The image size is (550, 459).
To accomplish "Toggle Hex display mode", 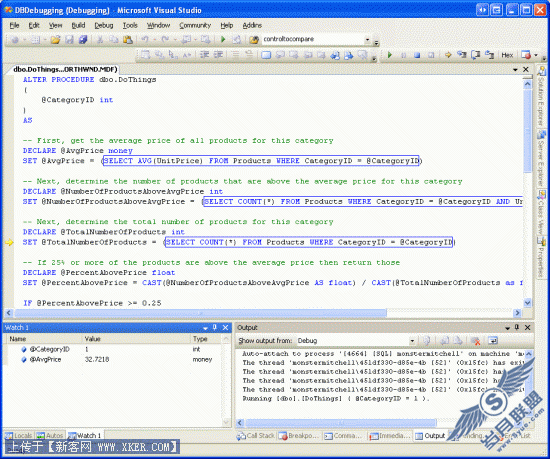I will tap(507, 55).
